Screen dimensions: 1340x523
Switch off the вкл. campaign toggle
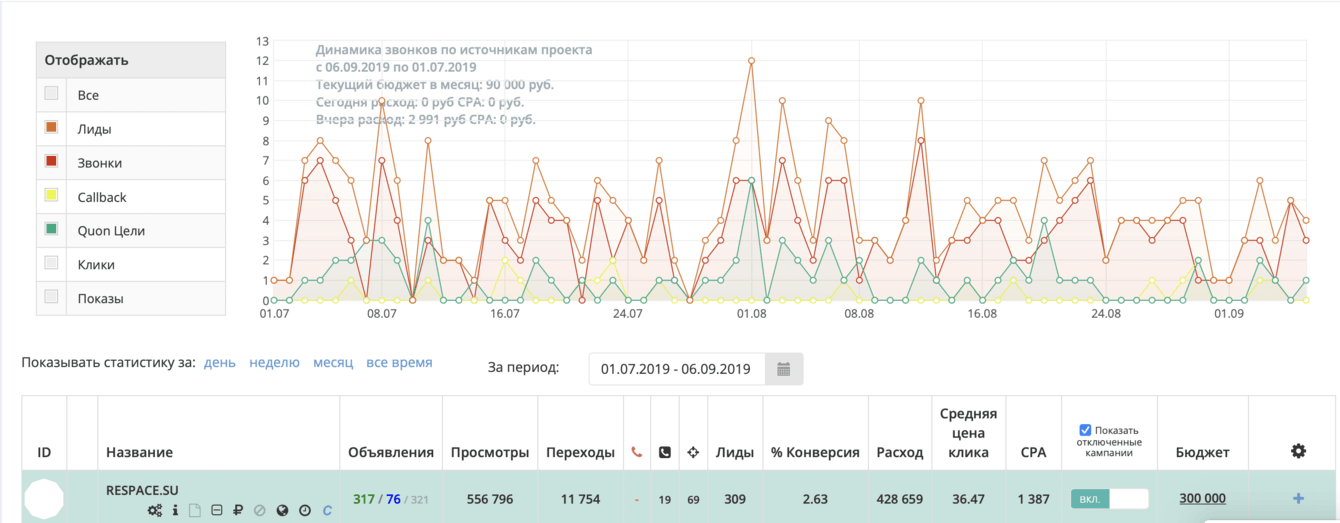pos(1109,498)
